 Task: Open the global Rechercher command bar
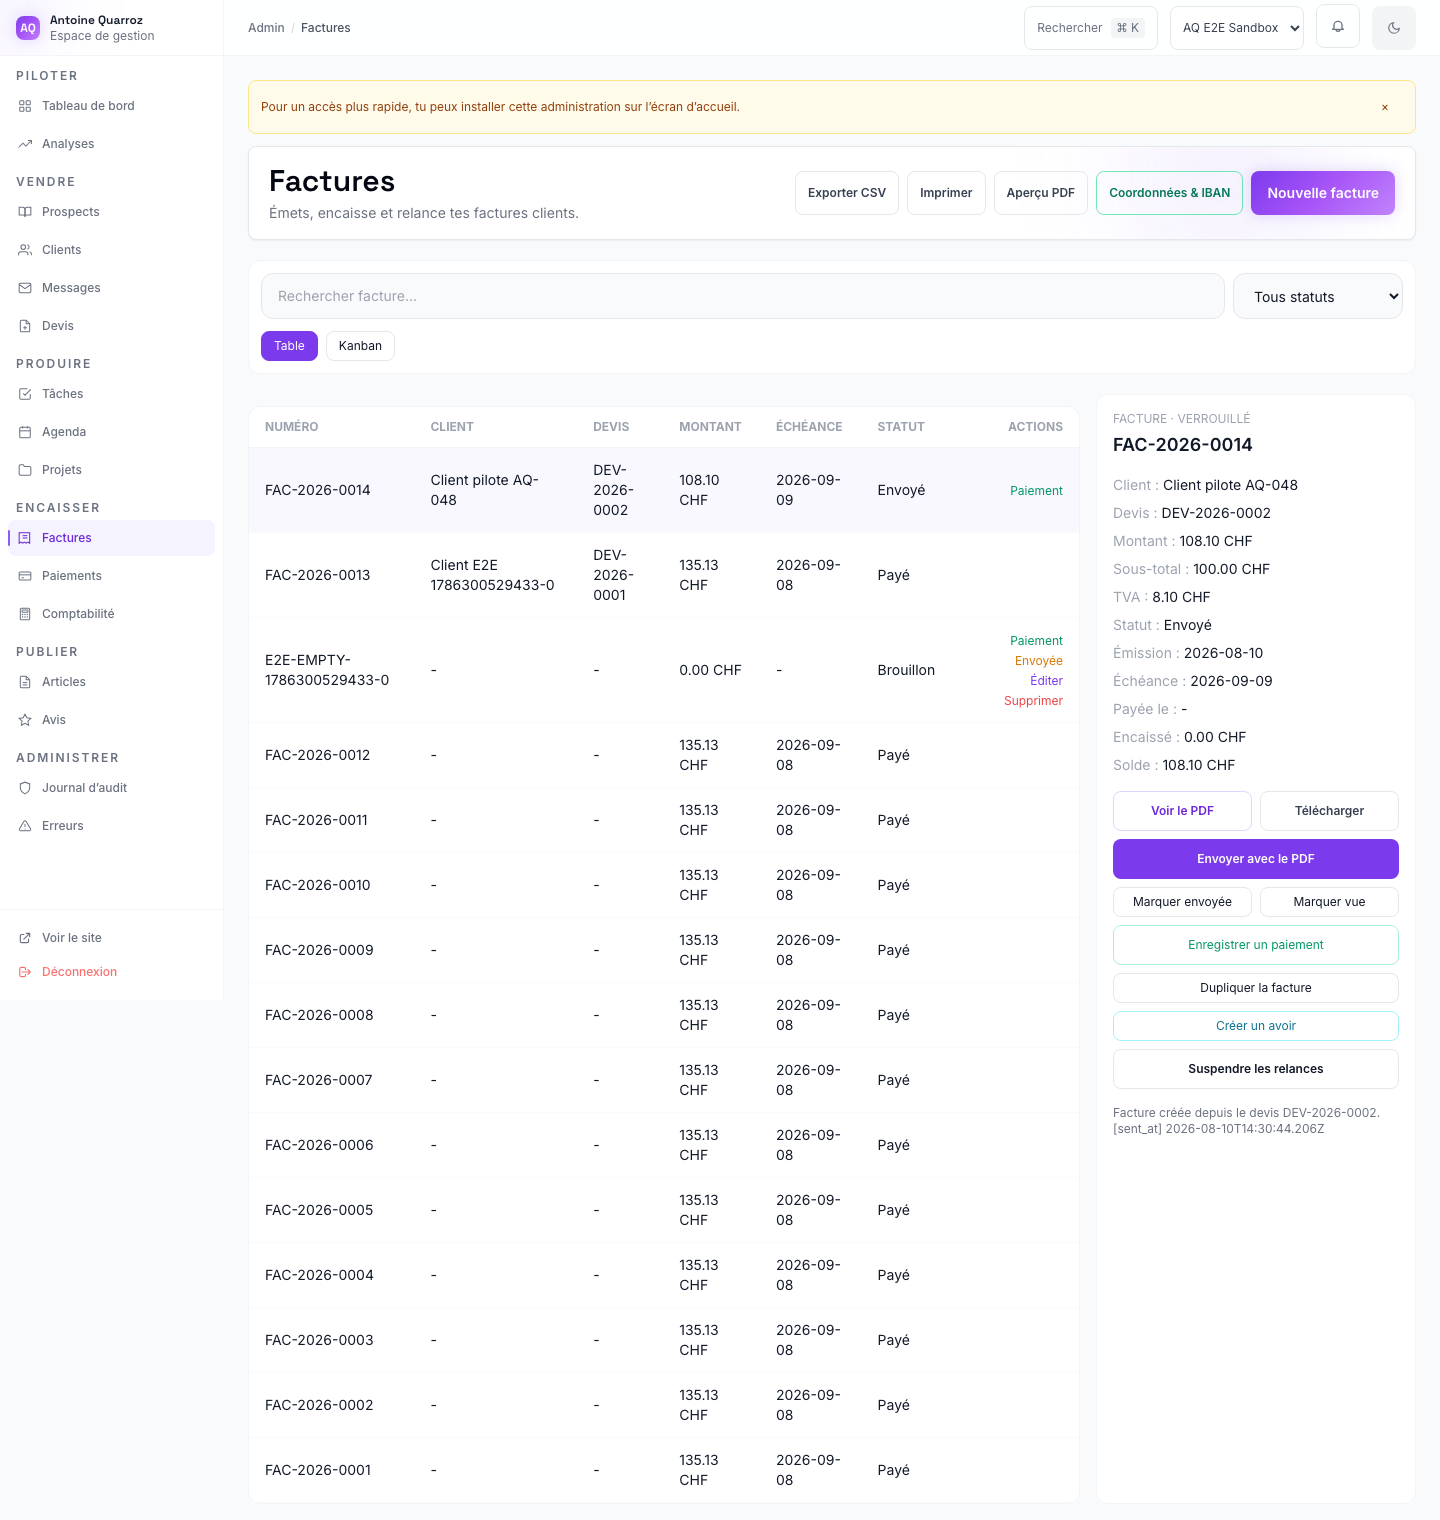tap(1091, 28)
